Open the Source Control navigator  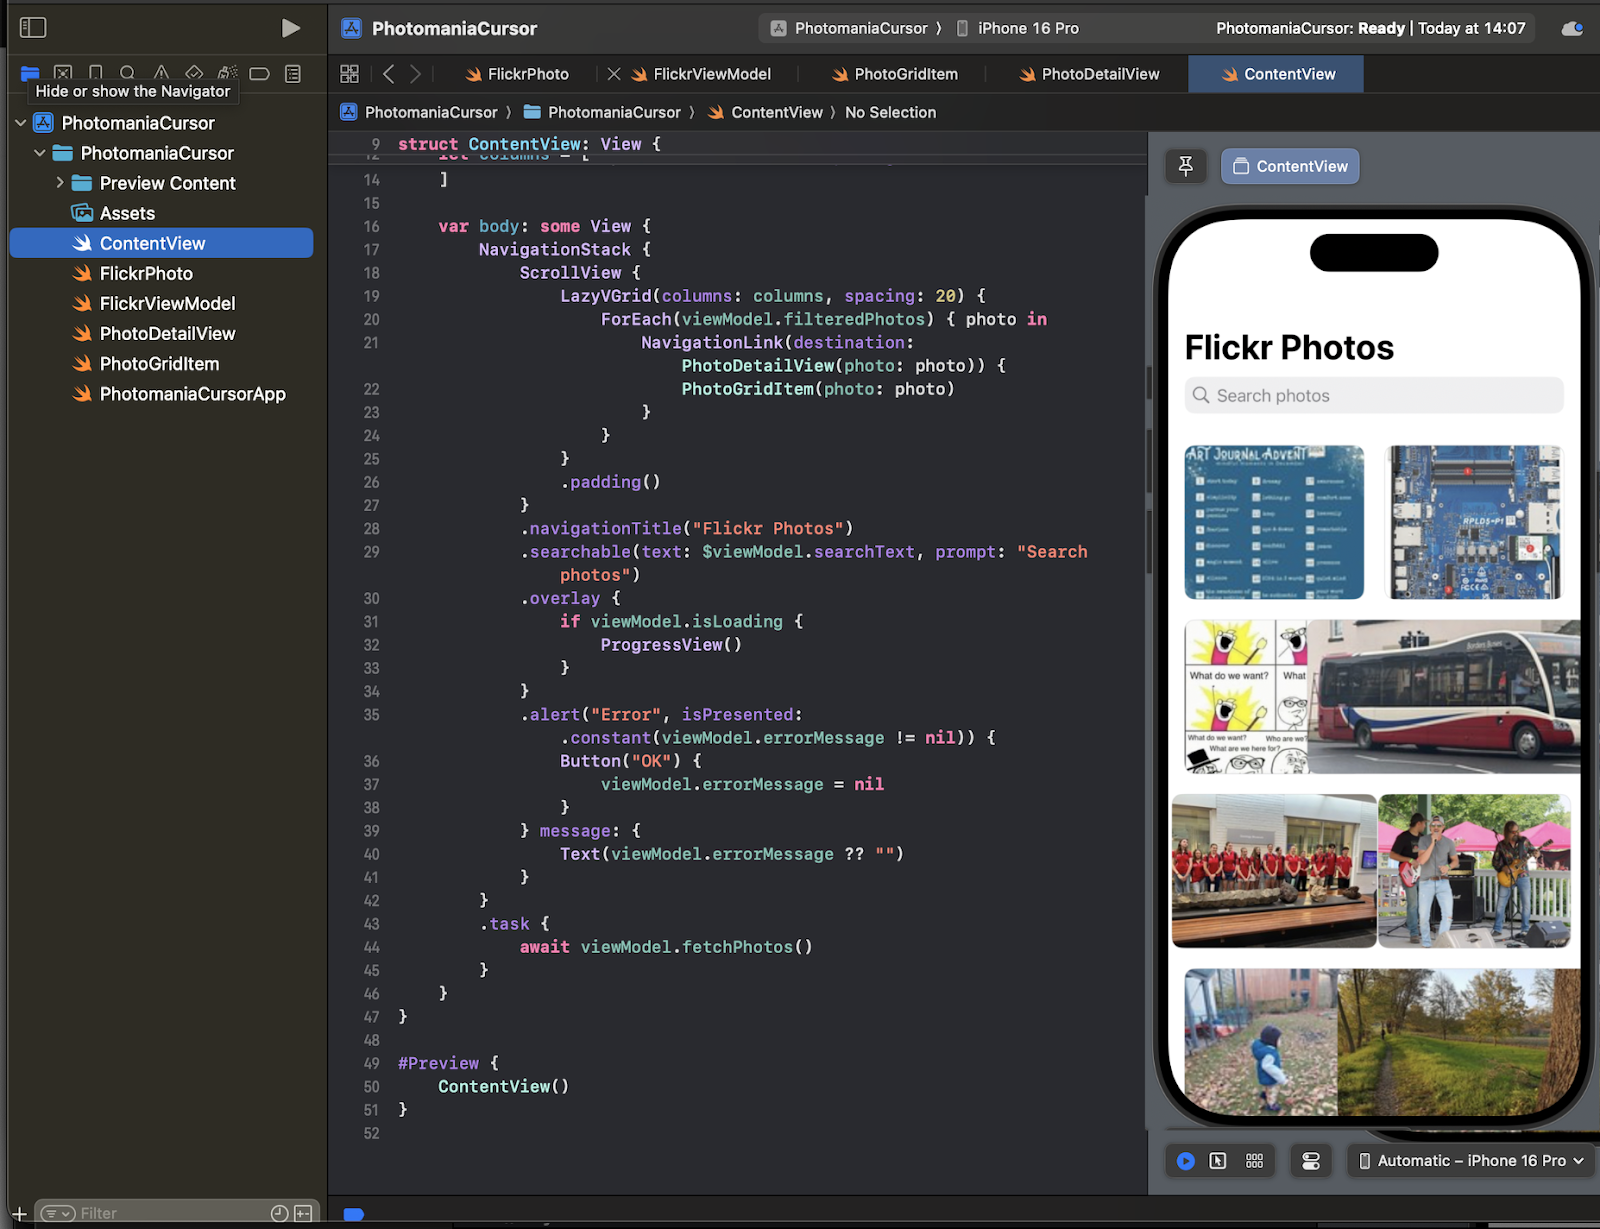click(x=63, y=73)
